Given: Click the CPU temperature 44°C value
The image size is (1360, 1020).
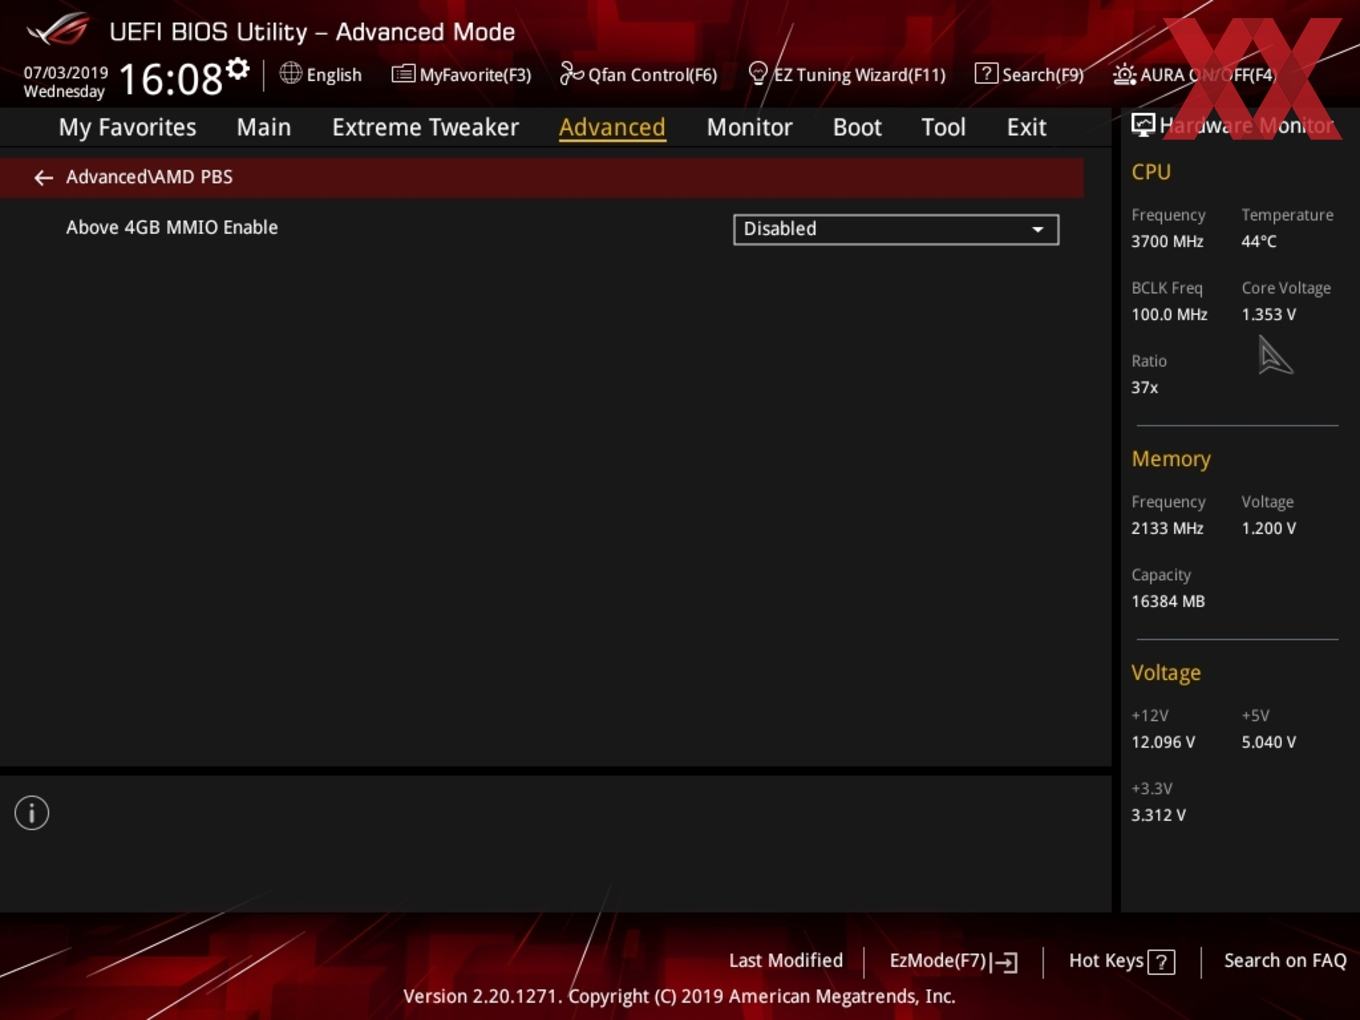Looking at the screenshot, I should point(1259,241).
